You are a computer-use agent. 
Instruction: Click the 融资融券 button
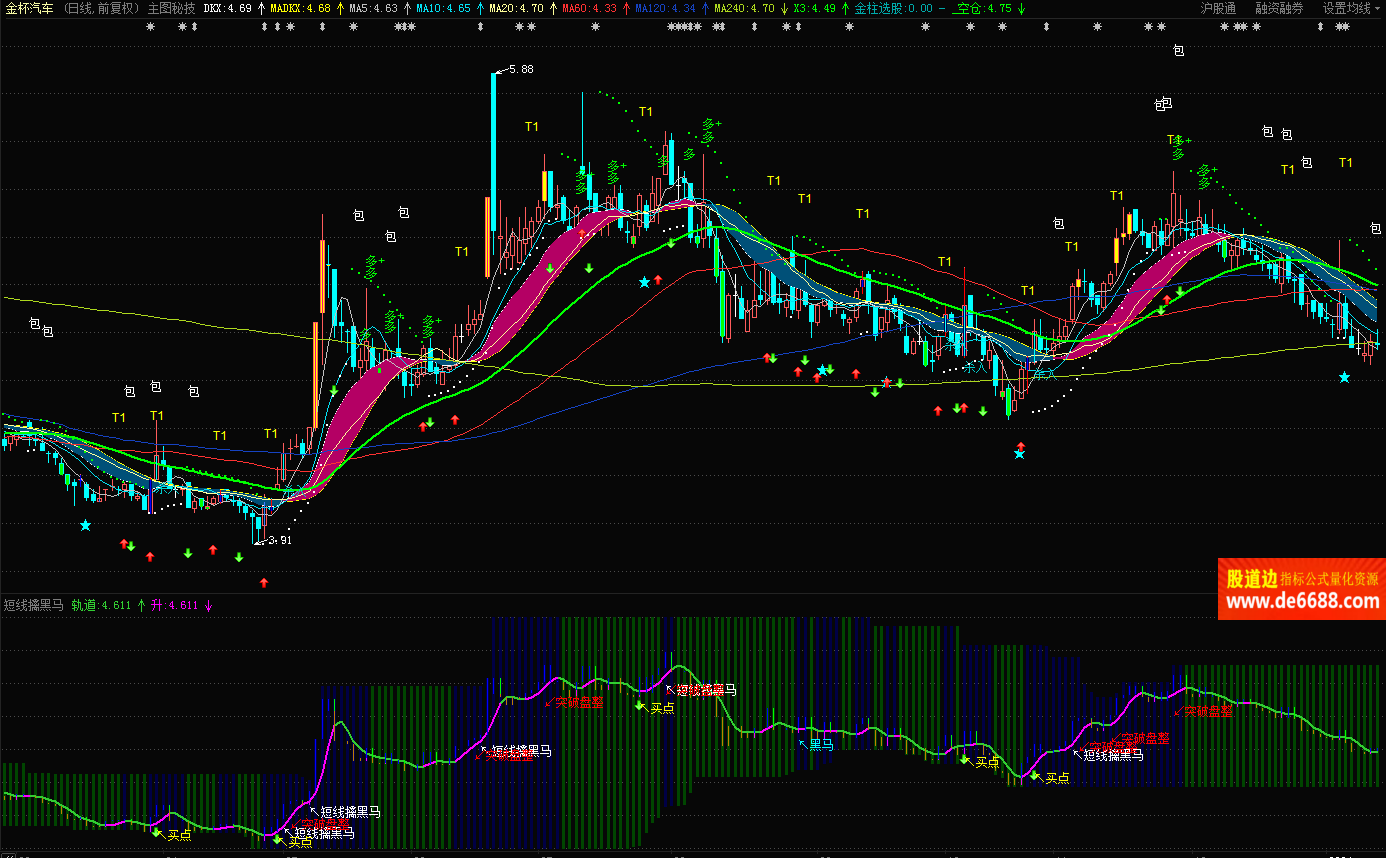click(x=1279, y=8)
